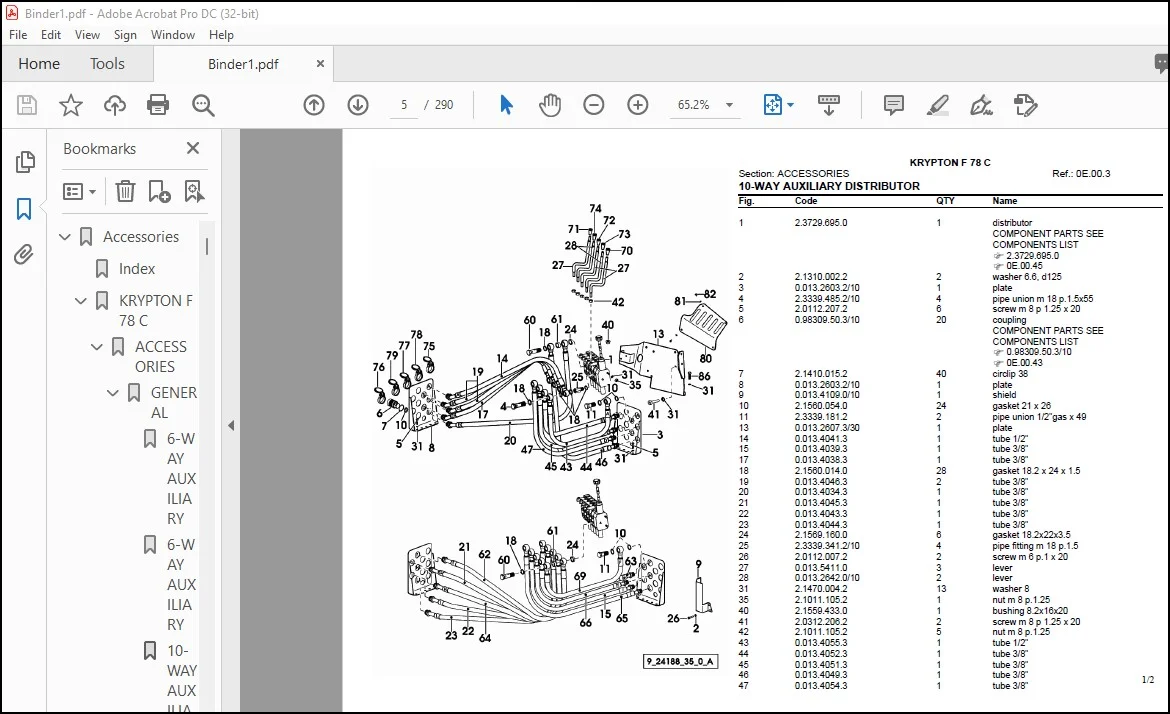Click the 'bushing 8.2x16x20' part name

[1030, 610]
